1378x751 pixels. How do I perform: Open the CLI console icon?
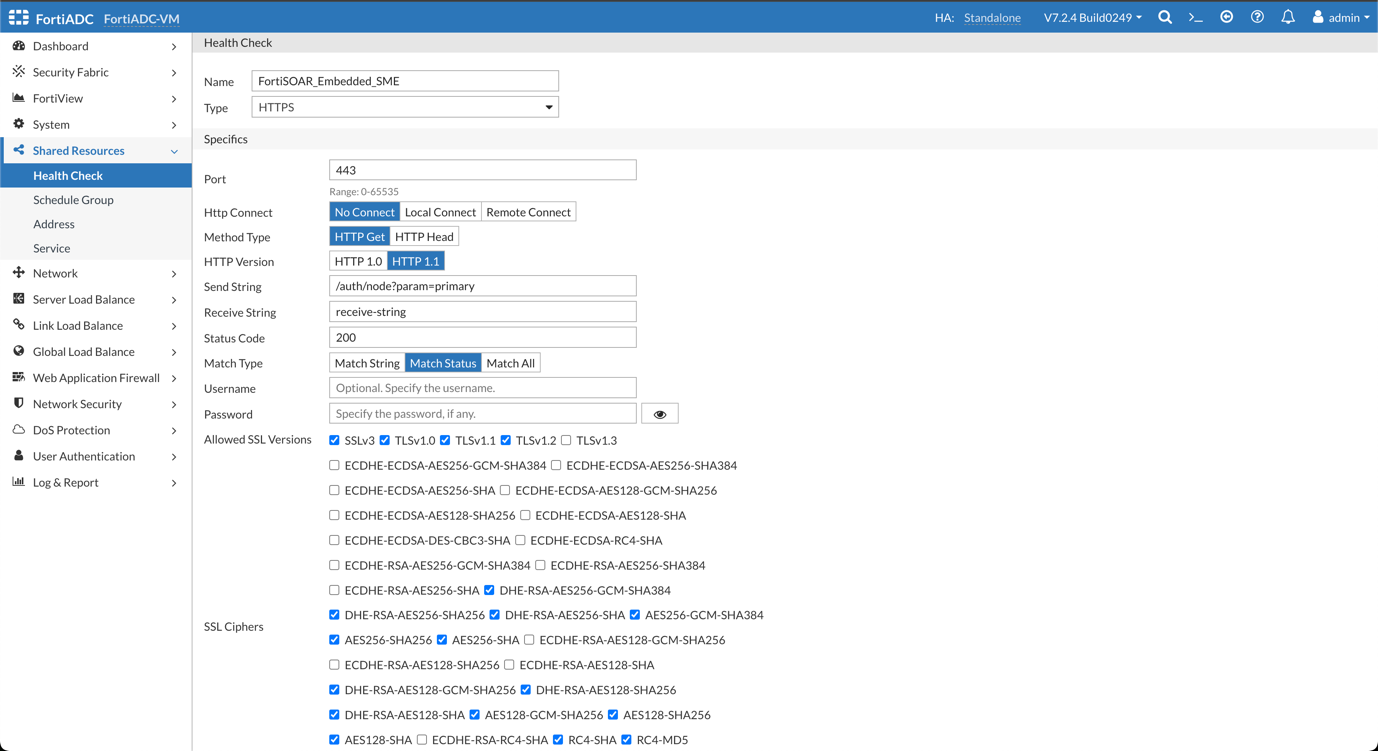pyautogui.click(x=1195, y=17)
